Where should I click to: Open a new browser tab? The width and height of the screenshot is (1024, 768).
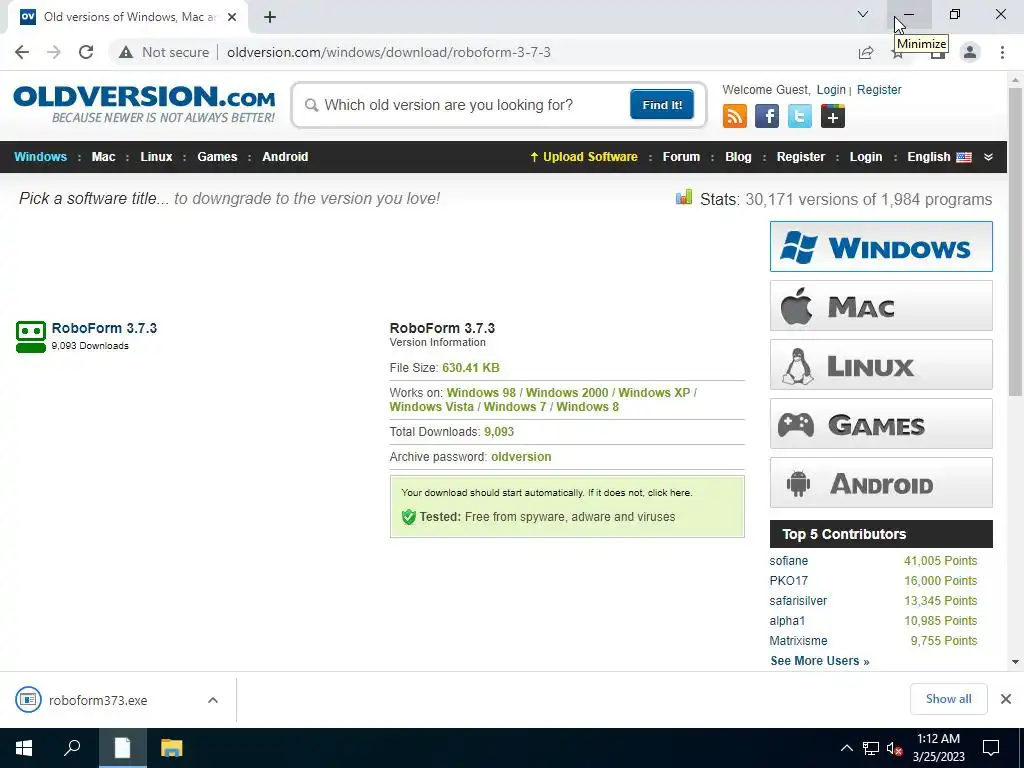click(270, 17)
